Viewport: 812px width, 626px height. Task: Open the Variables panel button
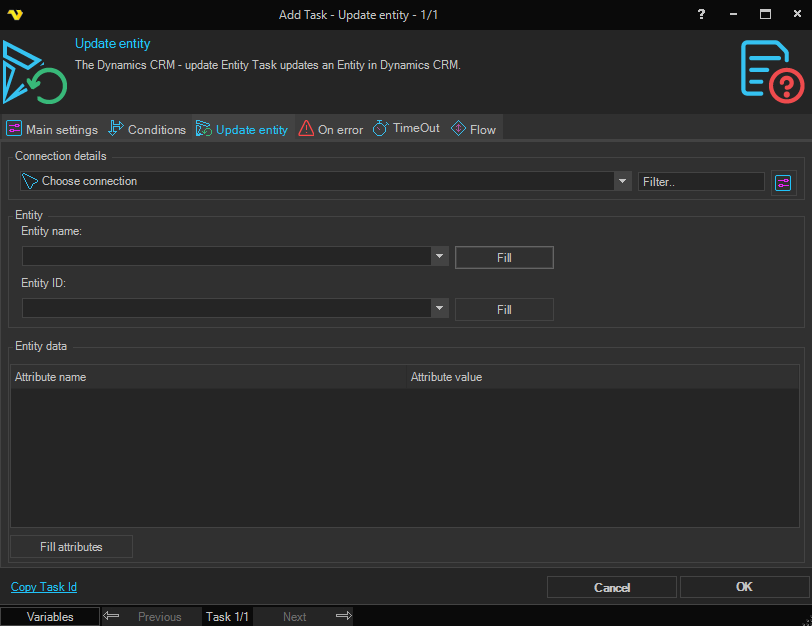(x=50, y=617)
